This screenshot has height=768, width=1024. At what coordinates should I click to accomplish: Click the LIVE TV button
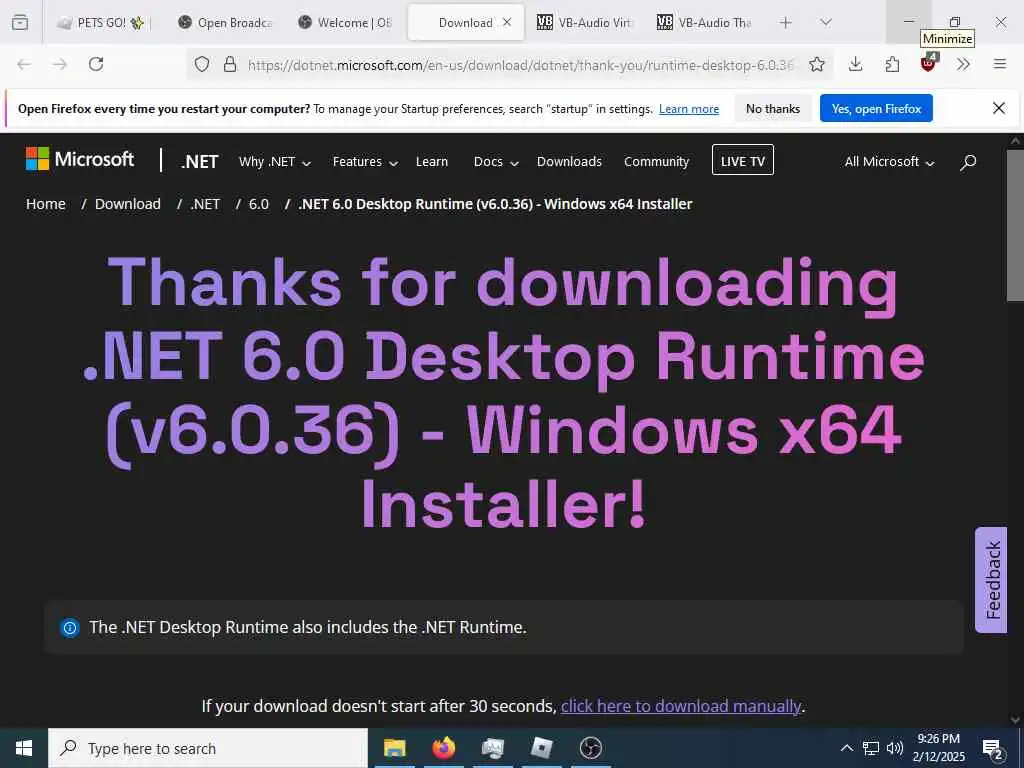click(743, 161)
